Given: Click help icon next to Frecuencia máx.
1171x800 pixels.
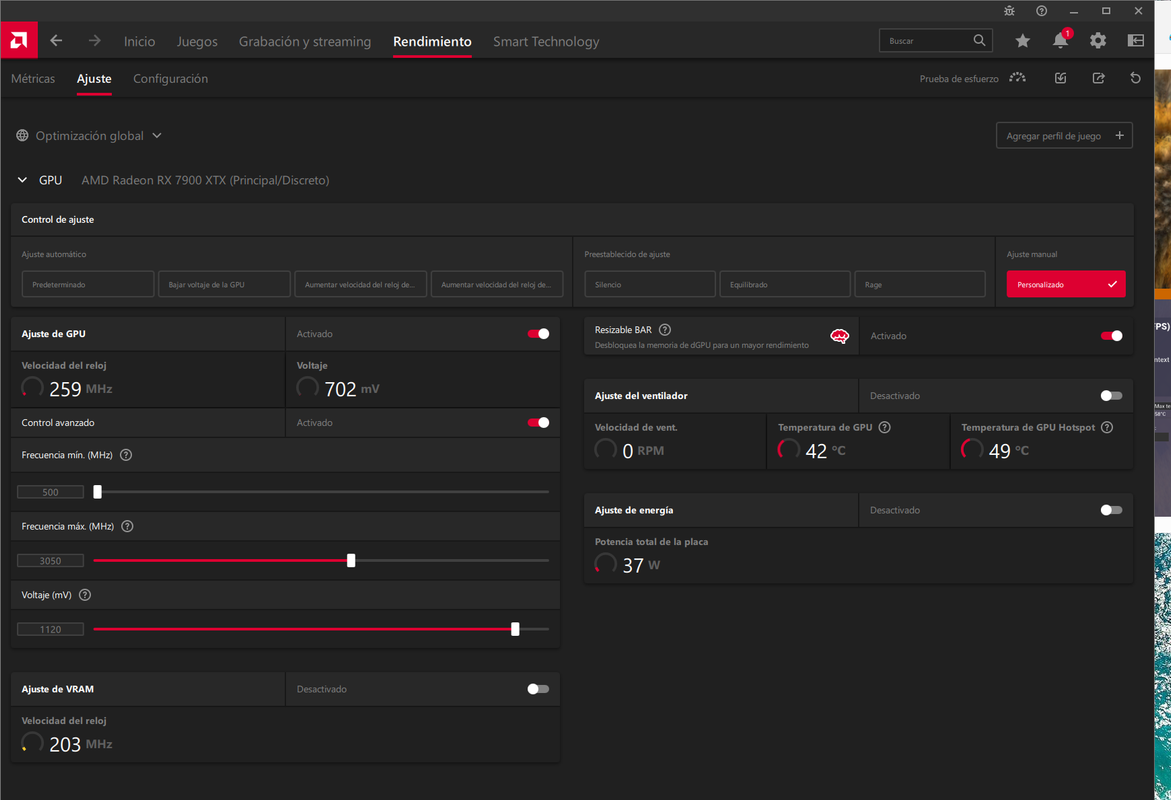Looking at the screenshot, I should point(128,527).
